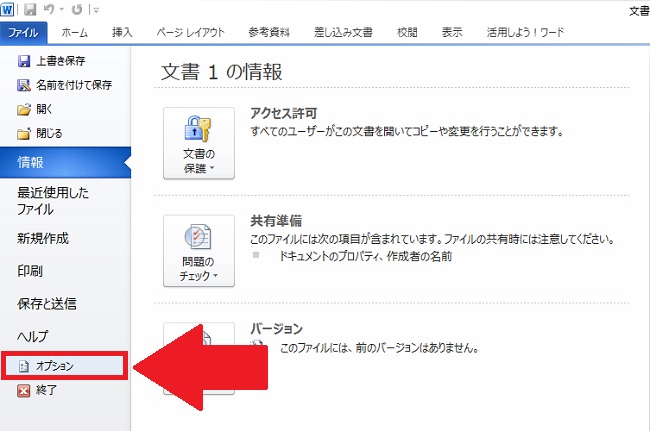Click the オプション document icon
The height and width of the screenshot is (431, 650).
point(24,366)
